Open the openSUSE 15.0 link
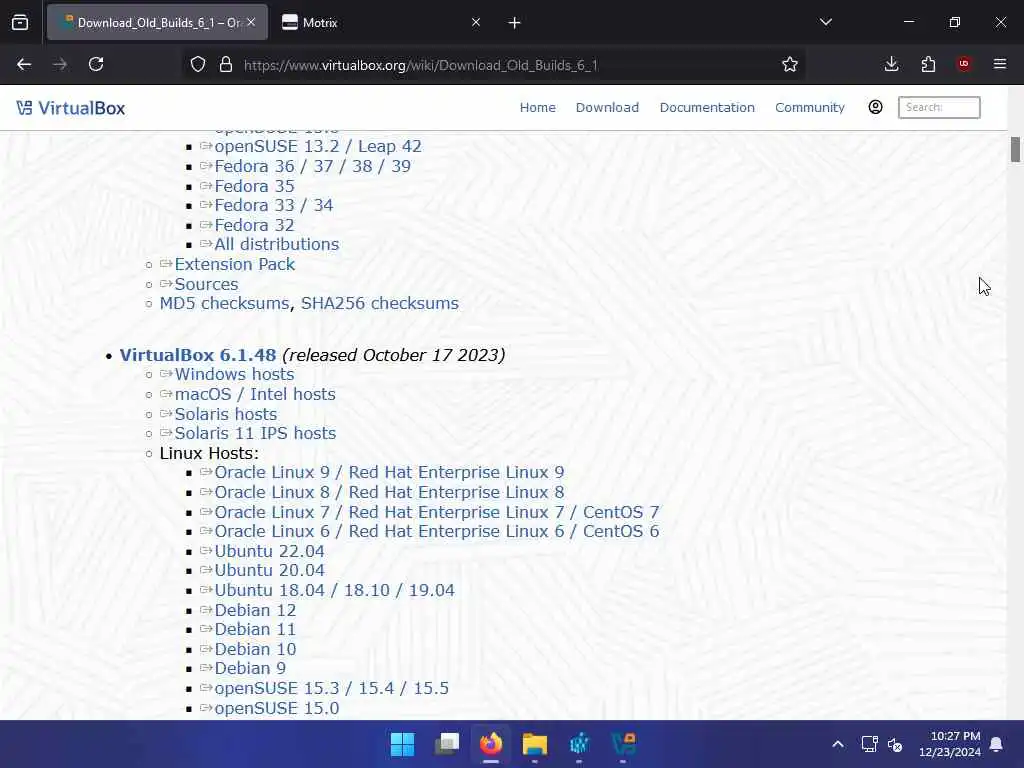Image resolution: width=1024 pixels, height=768 pixels. click(277, 709)
